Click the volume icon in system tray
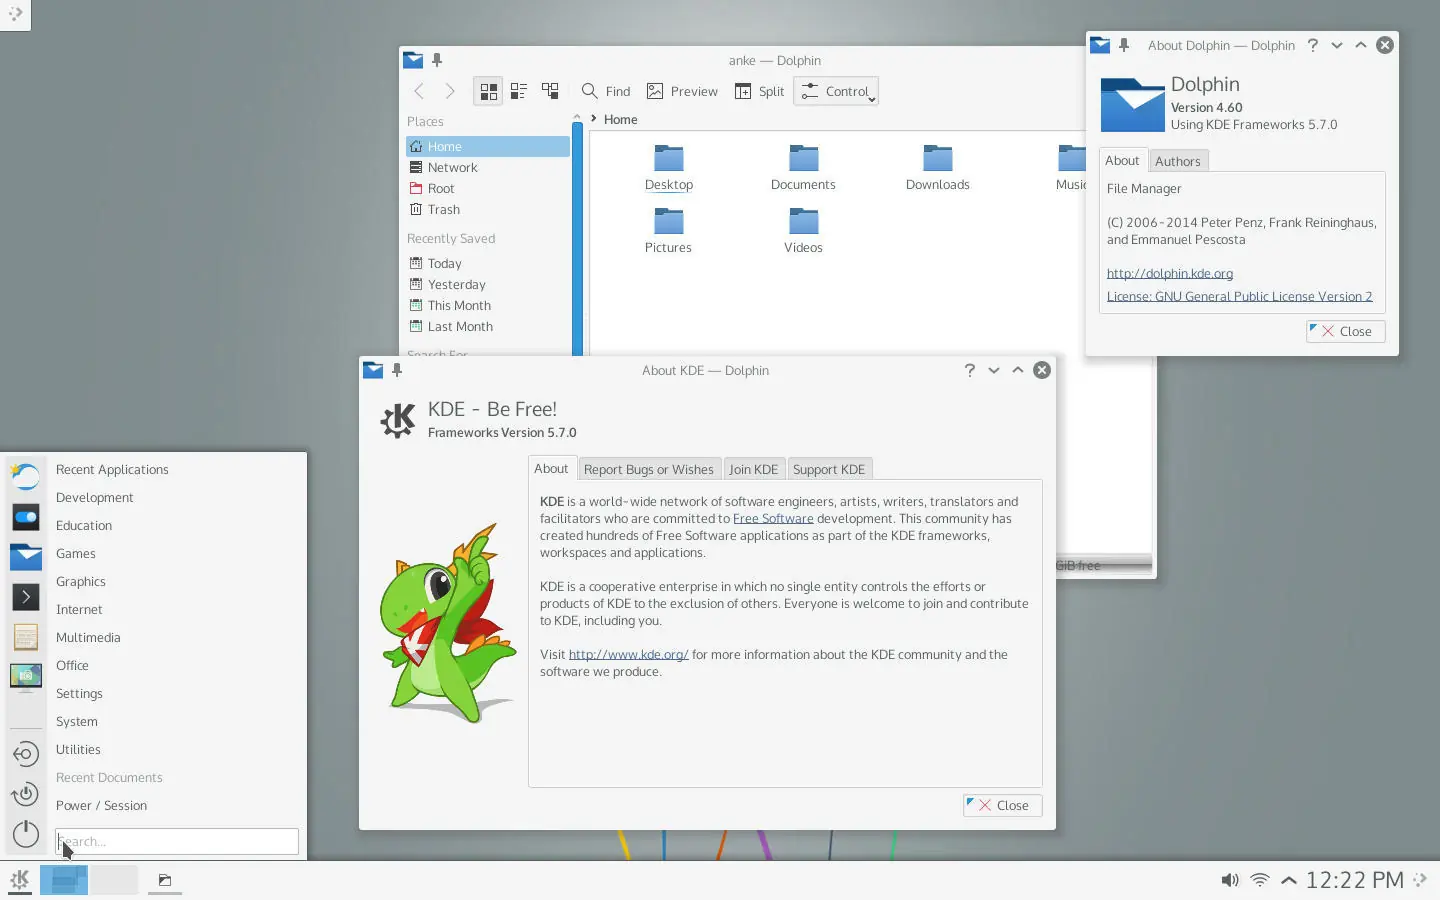This screenshot has height=900, width=1440. point(1229,880)
